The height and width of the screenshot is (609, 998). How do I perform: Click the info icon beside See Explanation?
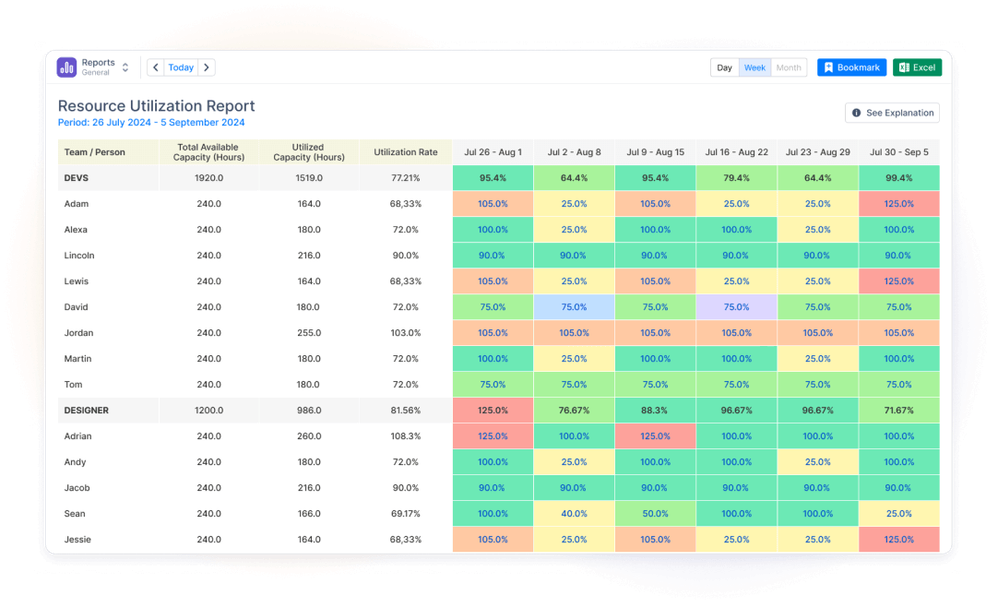click(x=856, y=113)
